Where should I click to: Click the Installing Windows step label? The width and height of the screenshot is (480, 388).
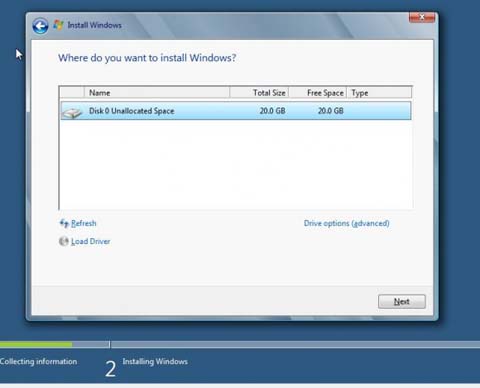coord(155,362)
